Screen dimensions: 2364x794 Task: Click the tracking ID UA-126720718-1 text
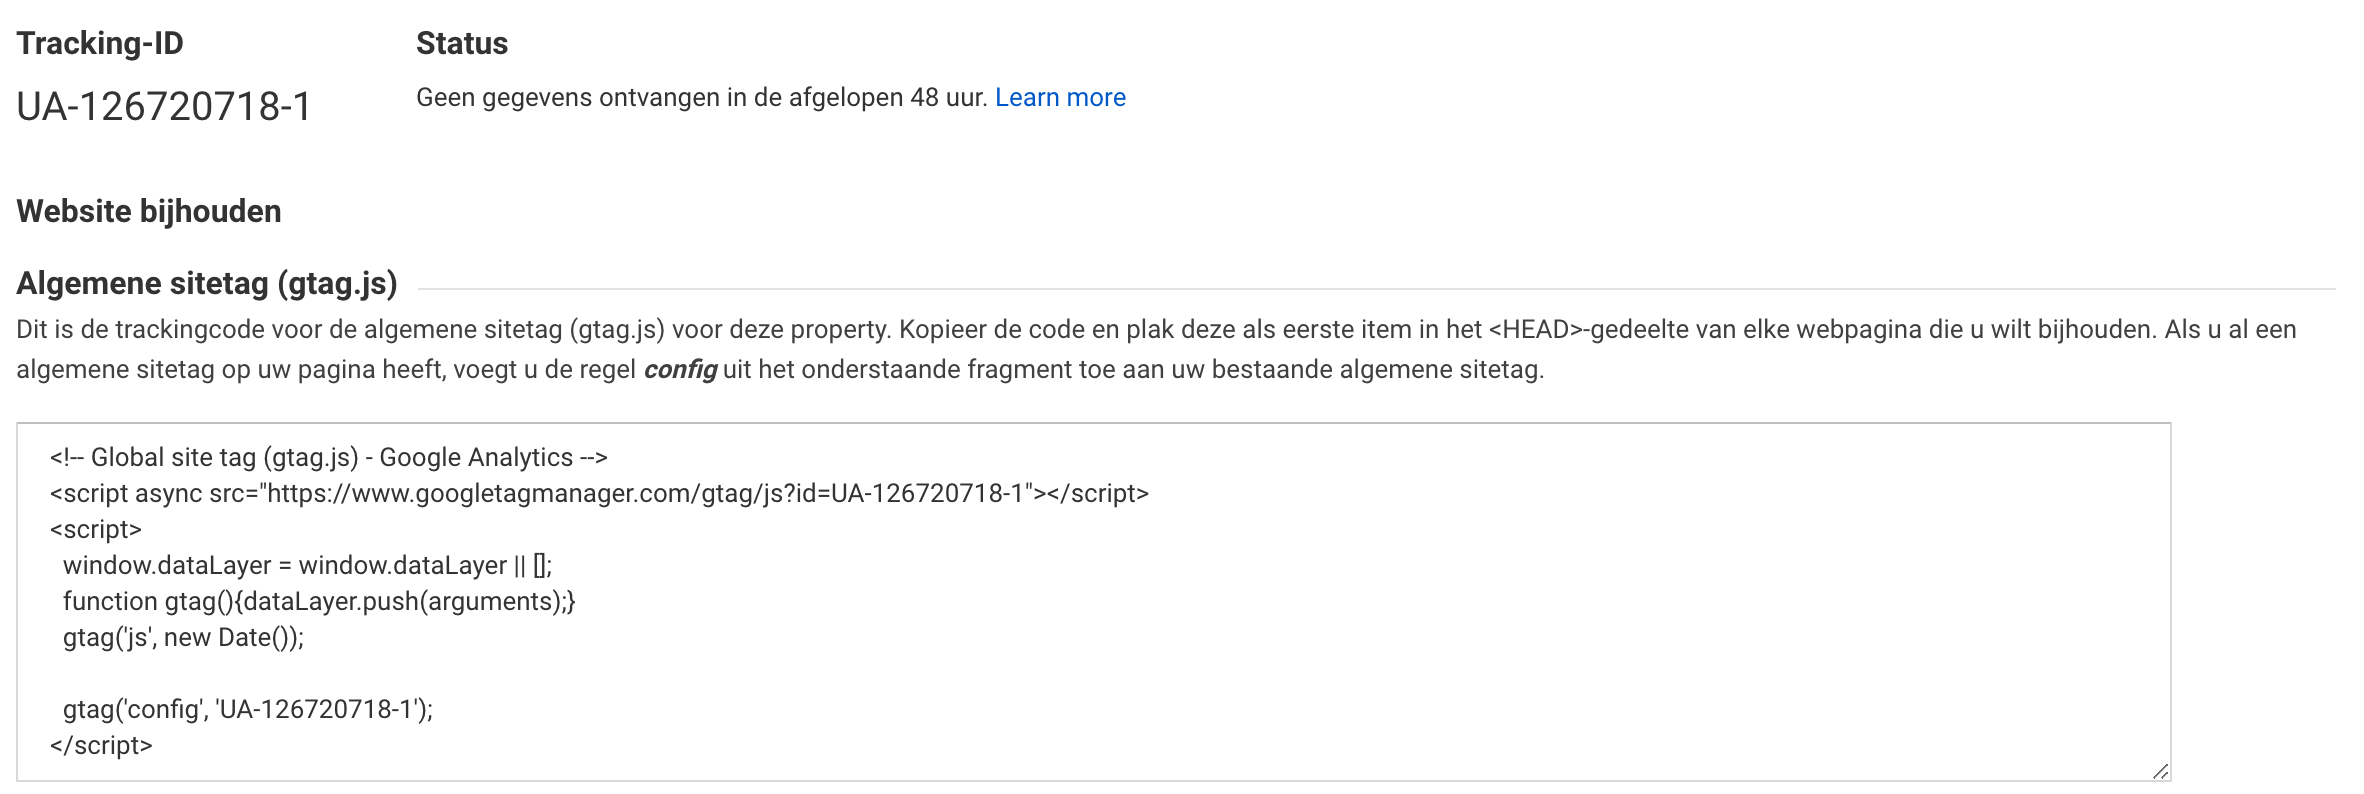point(164,106)
